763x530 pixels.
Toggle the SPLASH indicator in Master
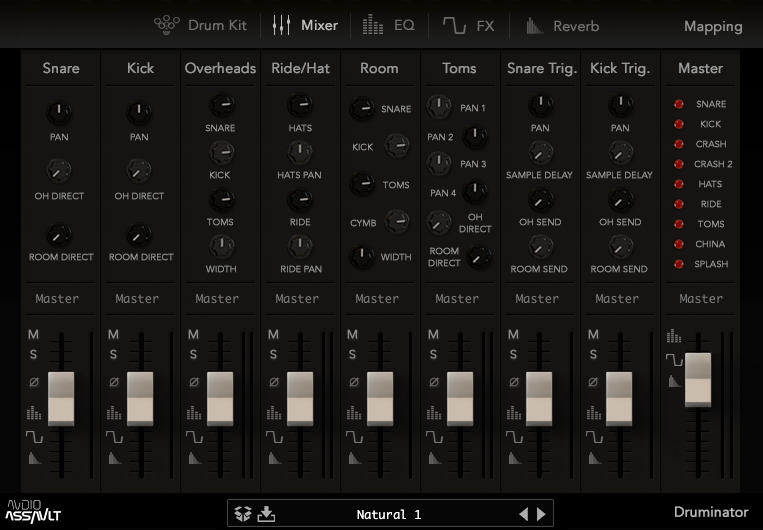click(678, 264)
